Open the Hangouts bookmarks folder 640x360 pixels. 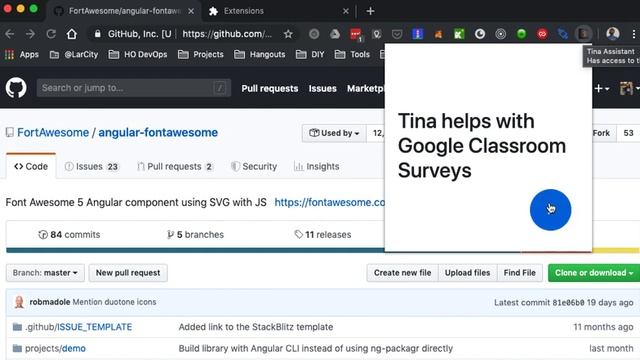pyautogui.click(x=260, y=54)
